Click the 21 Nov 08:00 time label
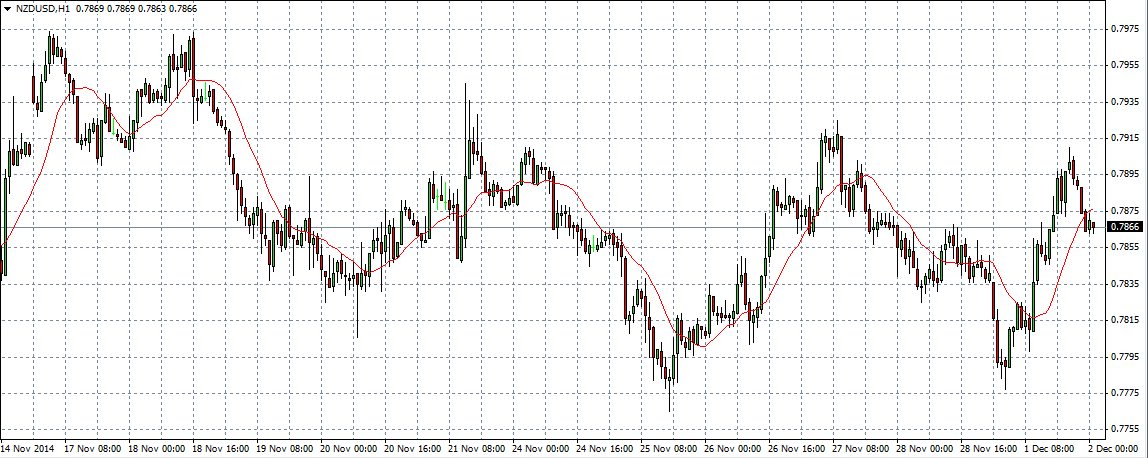This screenshot has height=458, width=1148. click(475, 449)
